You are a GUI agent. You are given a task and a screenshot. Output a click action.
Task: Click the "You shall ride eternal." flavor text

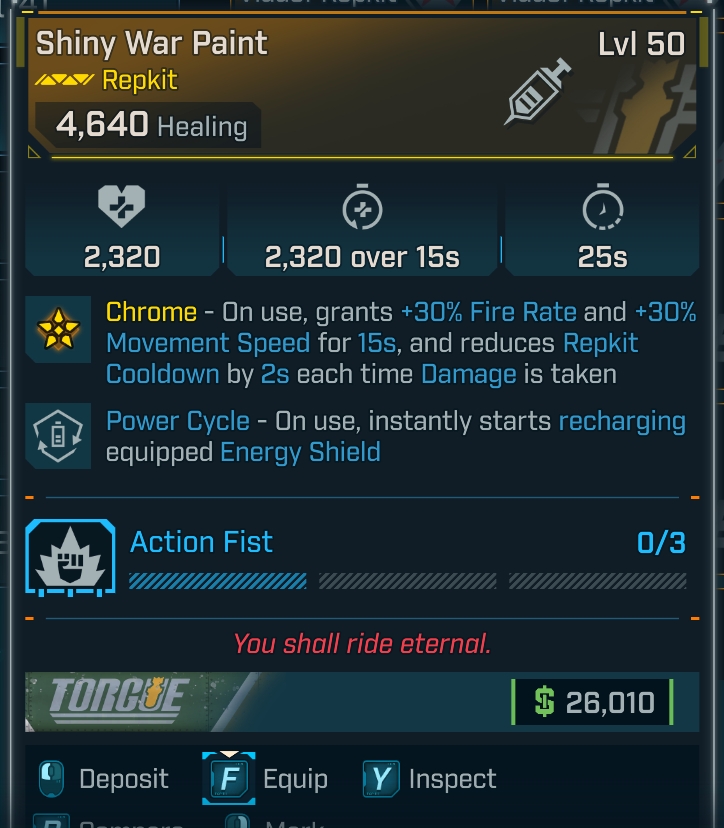coord(362,644)
